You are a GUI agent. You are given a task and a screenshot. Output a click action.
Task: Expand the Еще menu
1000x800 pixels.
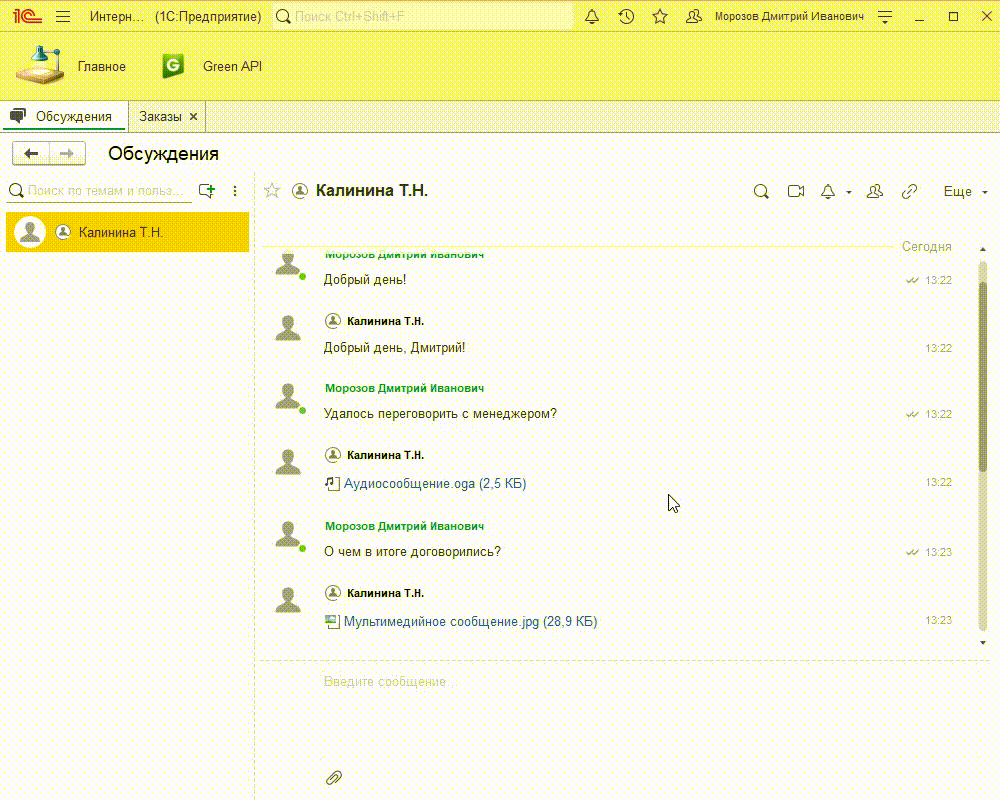pyautogui.click(x=965, y=192)
